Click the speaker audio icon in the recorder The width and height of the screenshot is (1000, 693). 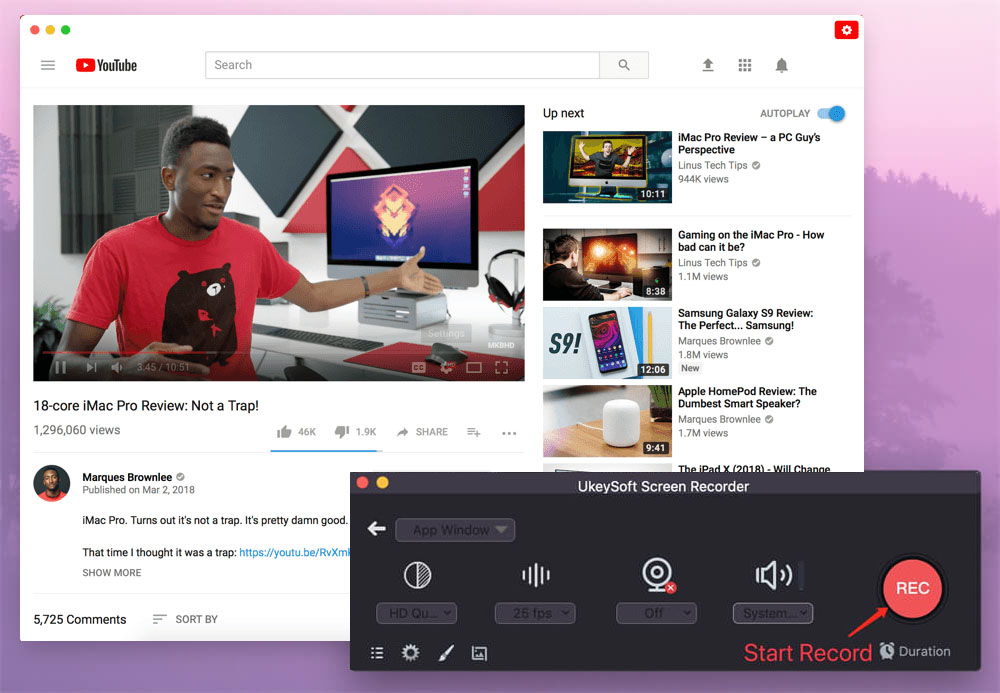774,575
